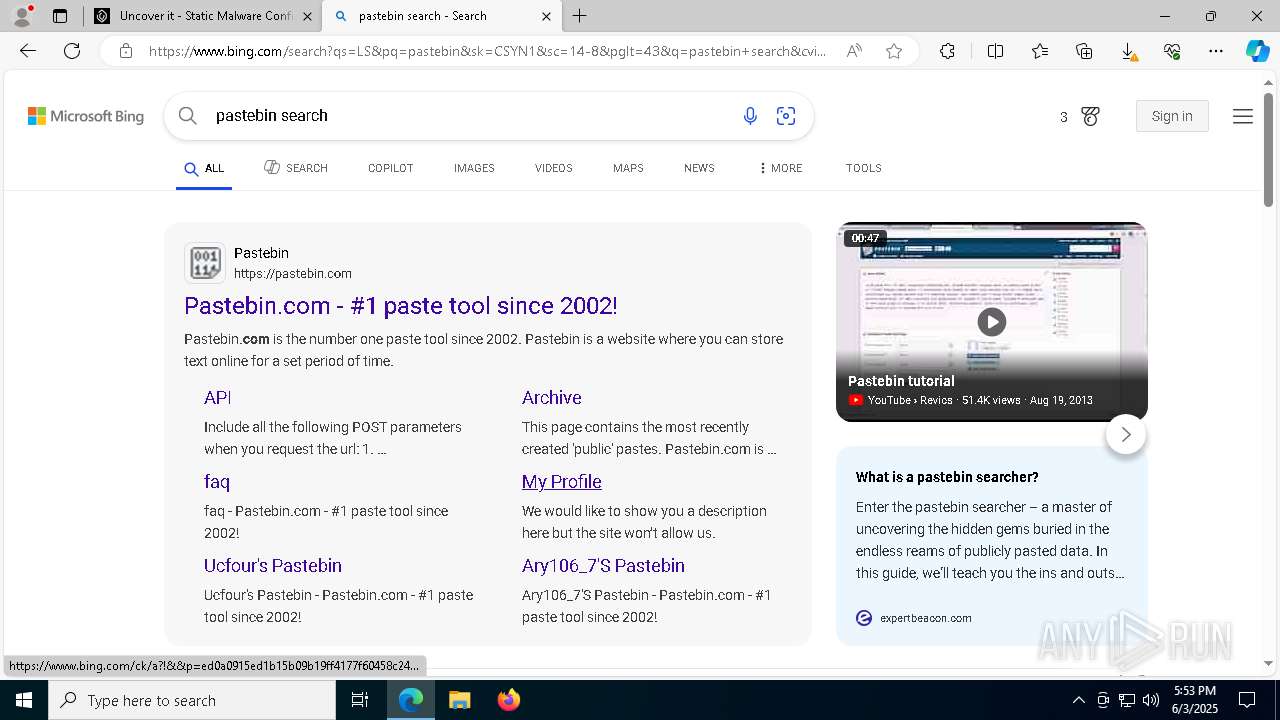
Task: Click the browser back arrow
Action: [x=28, y=51]
